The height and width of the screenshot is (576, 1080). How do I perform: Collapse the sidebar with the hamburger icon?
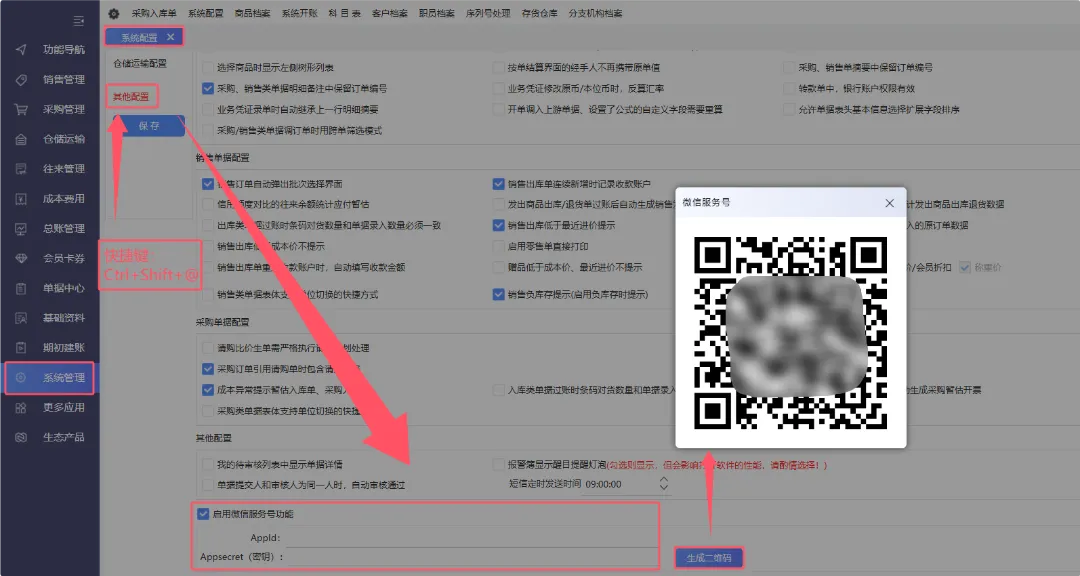click(79, 20)
